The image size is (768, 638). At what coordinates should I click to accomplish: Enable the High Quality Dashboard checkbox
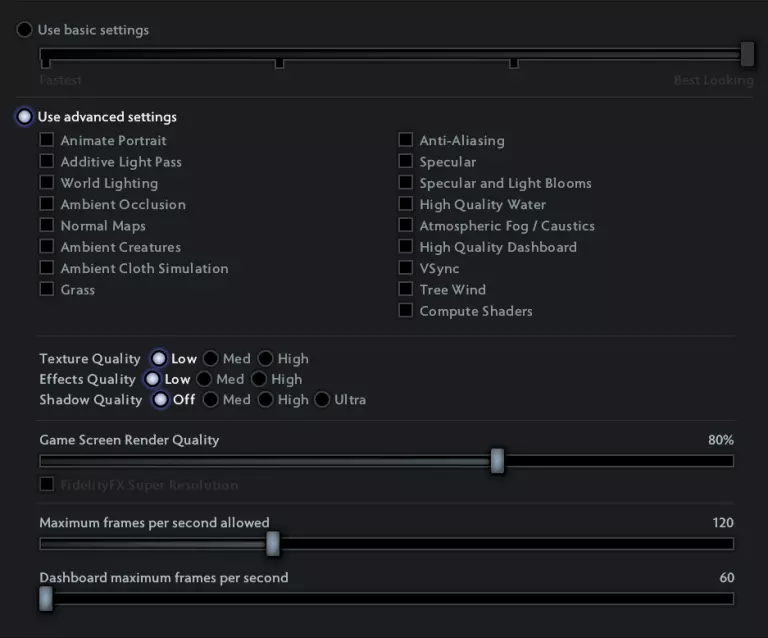pyautogui.click(x=406, y=246)
